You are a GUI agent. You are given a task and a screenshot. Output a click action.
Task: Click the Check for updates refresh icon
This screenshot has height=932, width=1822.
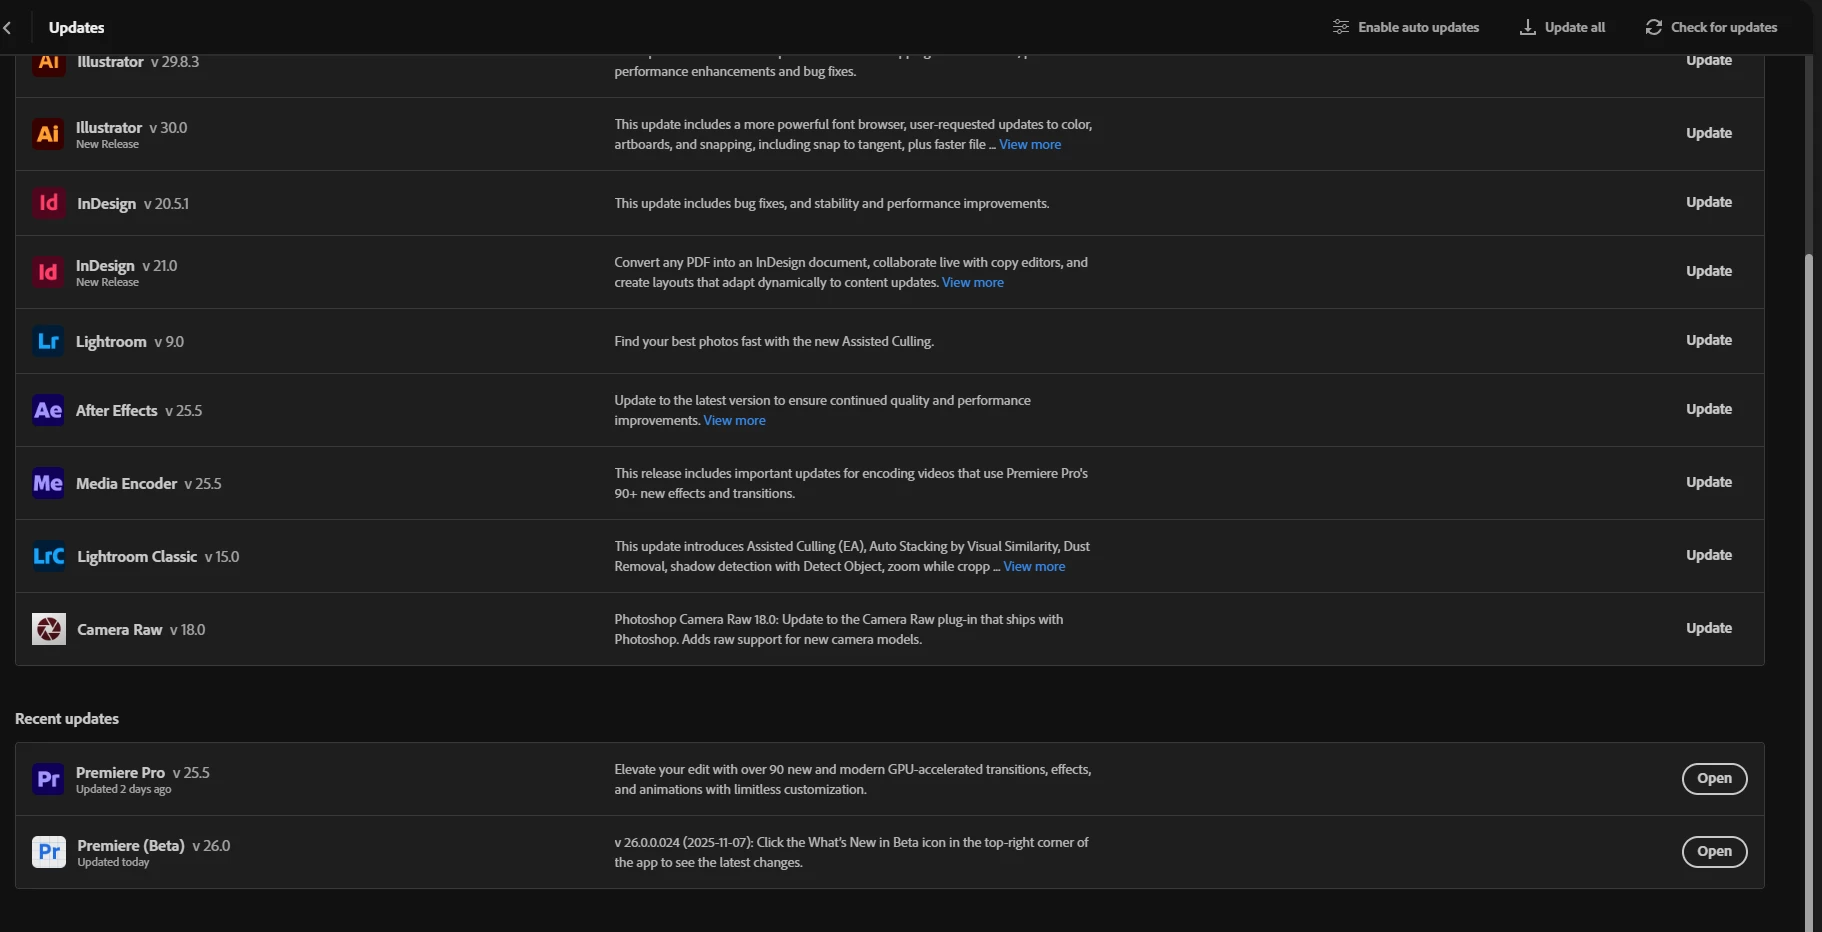1654,27
